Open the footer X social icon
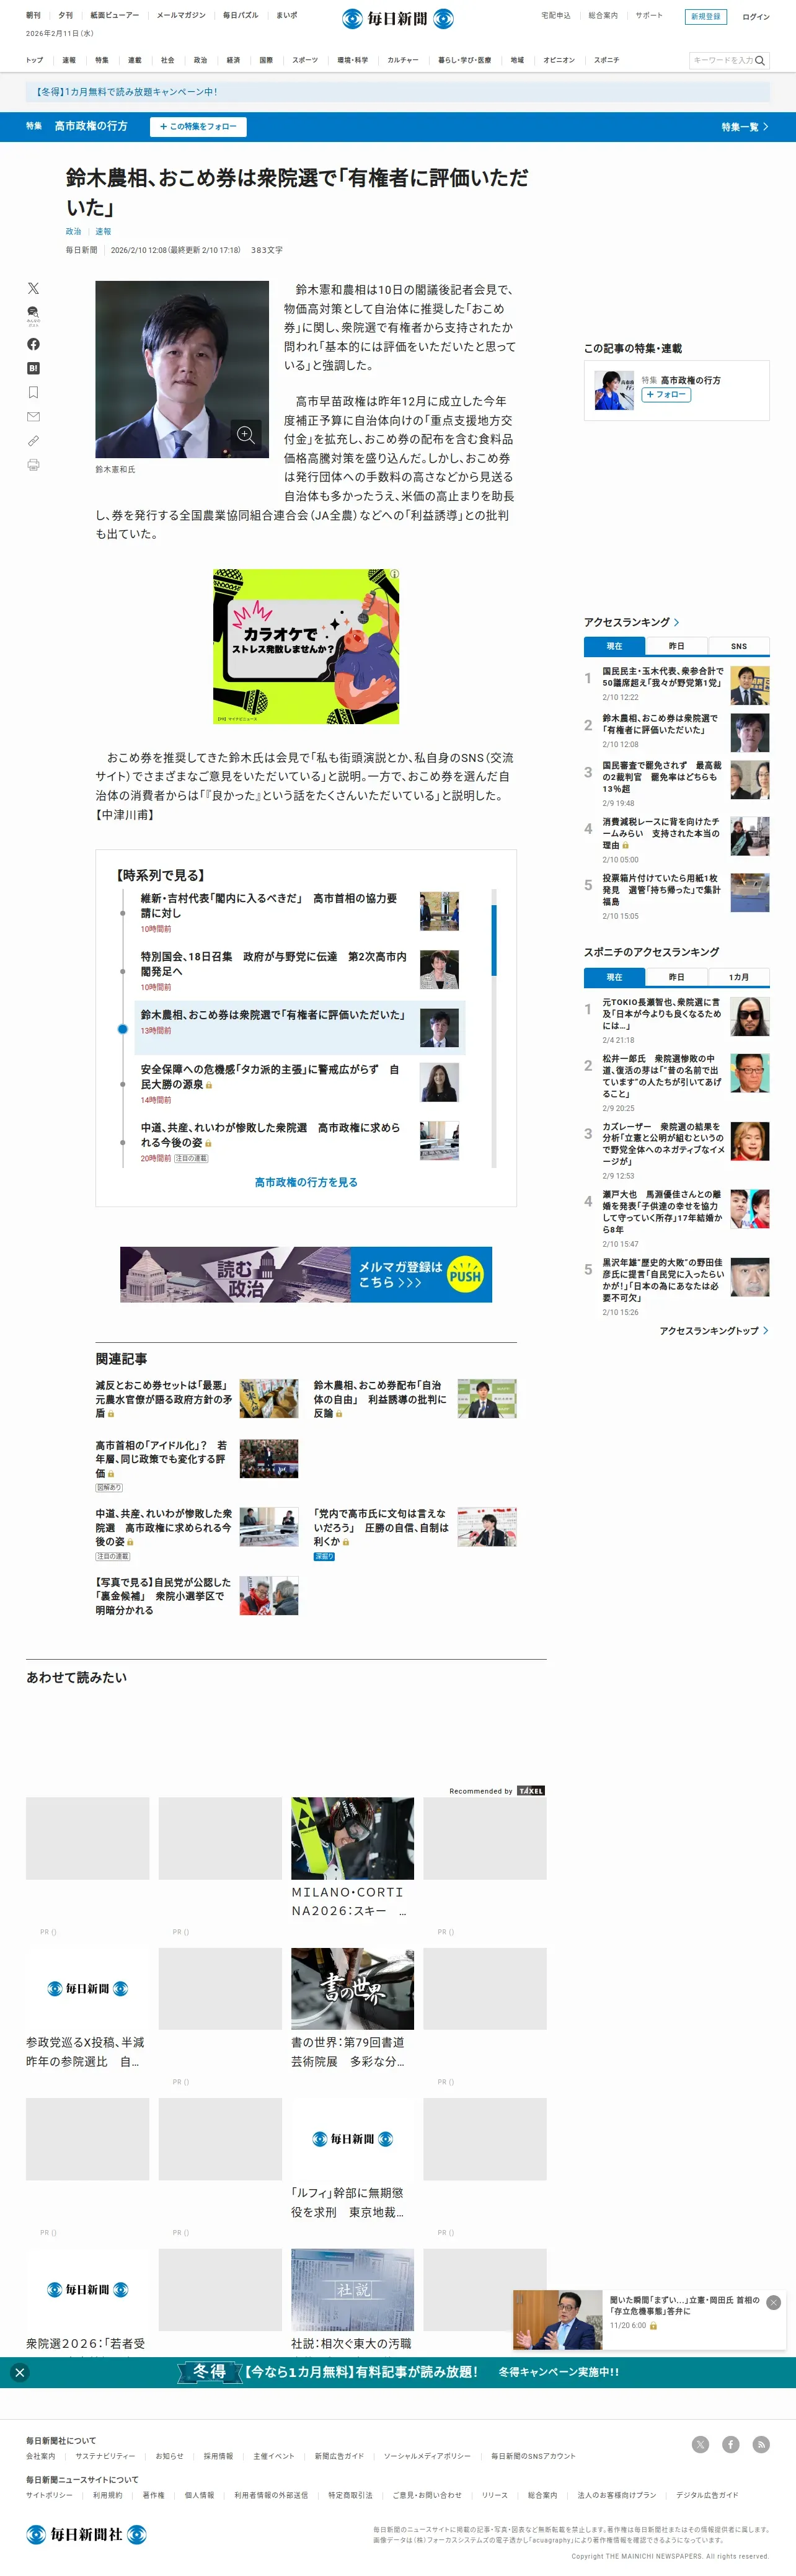The width and height of the screenshot is (796, 2576). point(700,2444)
